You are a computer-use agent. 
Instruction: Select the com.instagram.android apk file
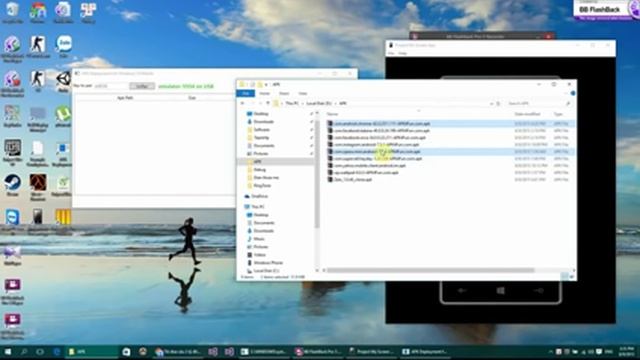450,144
